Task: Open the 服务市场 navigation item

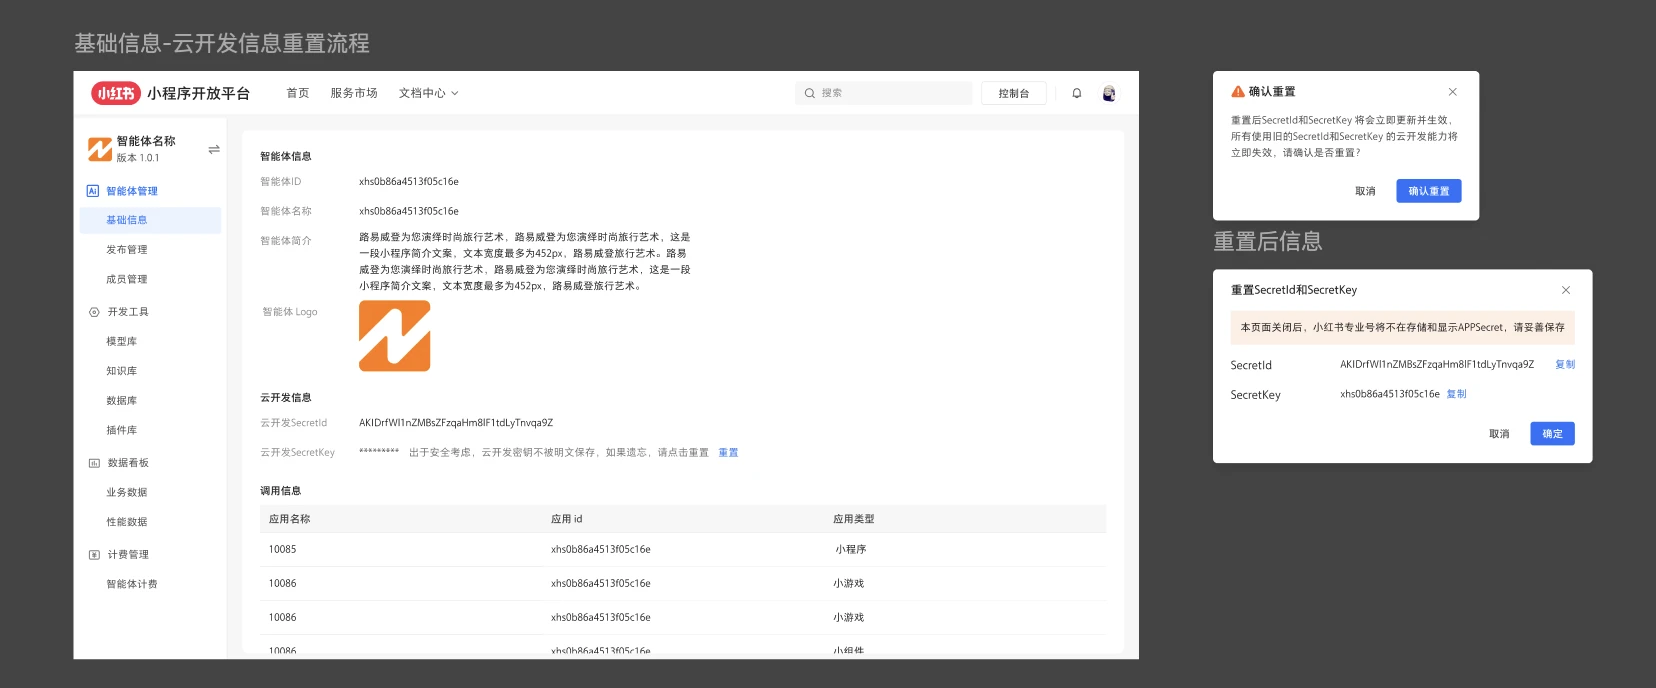Action: [x=354, y=93]
